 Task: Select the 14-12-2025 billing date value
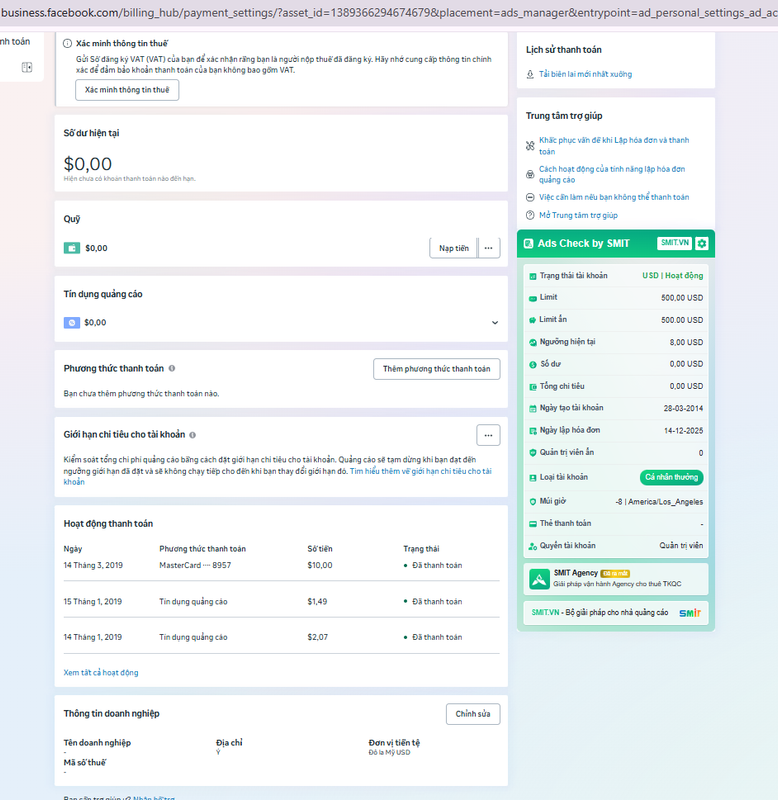click(683, 431)
